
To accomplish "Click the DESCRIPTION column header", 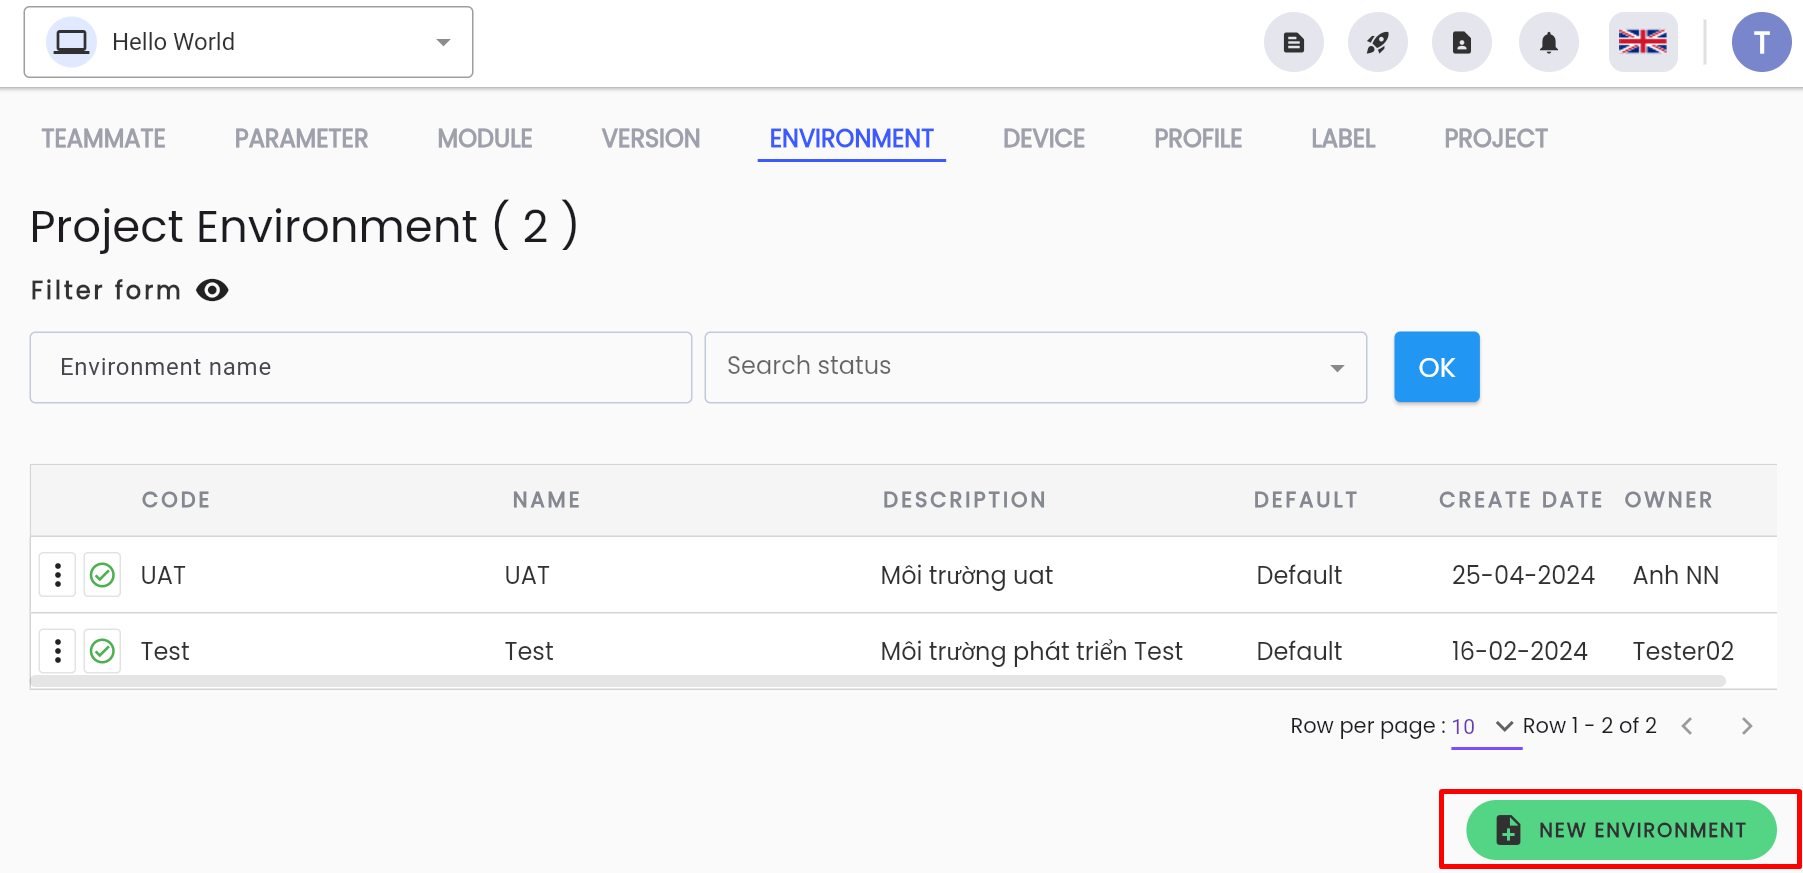I will [965, 500].
